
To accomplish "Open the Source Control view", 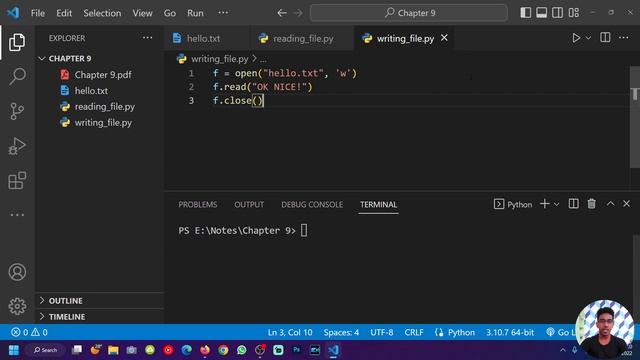I will (17, 111).
